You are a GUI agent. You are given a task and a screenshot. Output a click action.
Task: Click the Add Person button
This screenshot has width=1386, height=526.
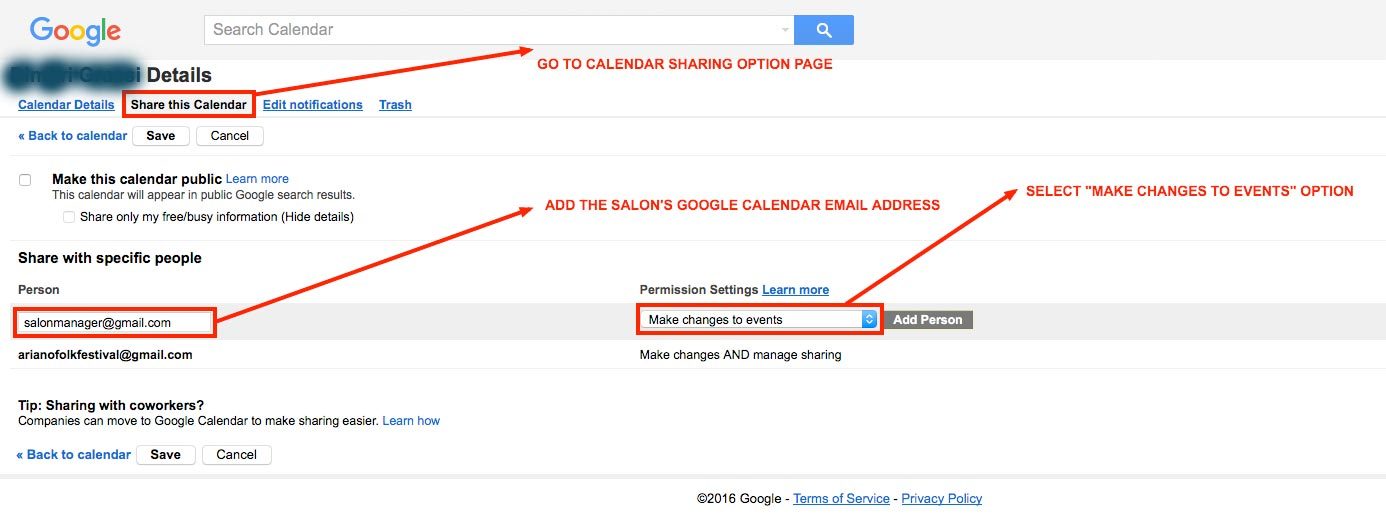tap(928, 320)
